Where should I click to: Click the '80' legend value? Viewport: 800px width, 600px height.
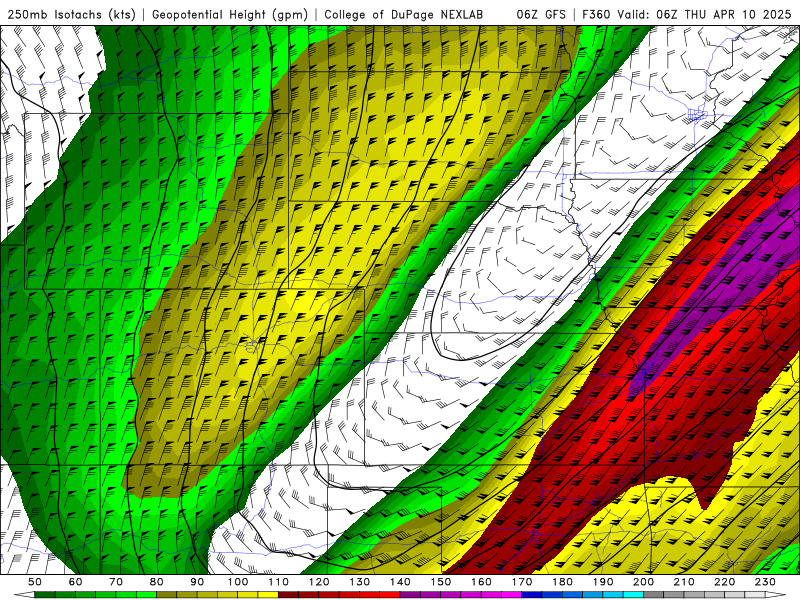(157, 582)
